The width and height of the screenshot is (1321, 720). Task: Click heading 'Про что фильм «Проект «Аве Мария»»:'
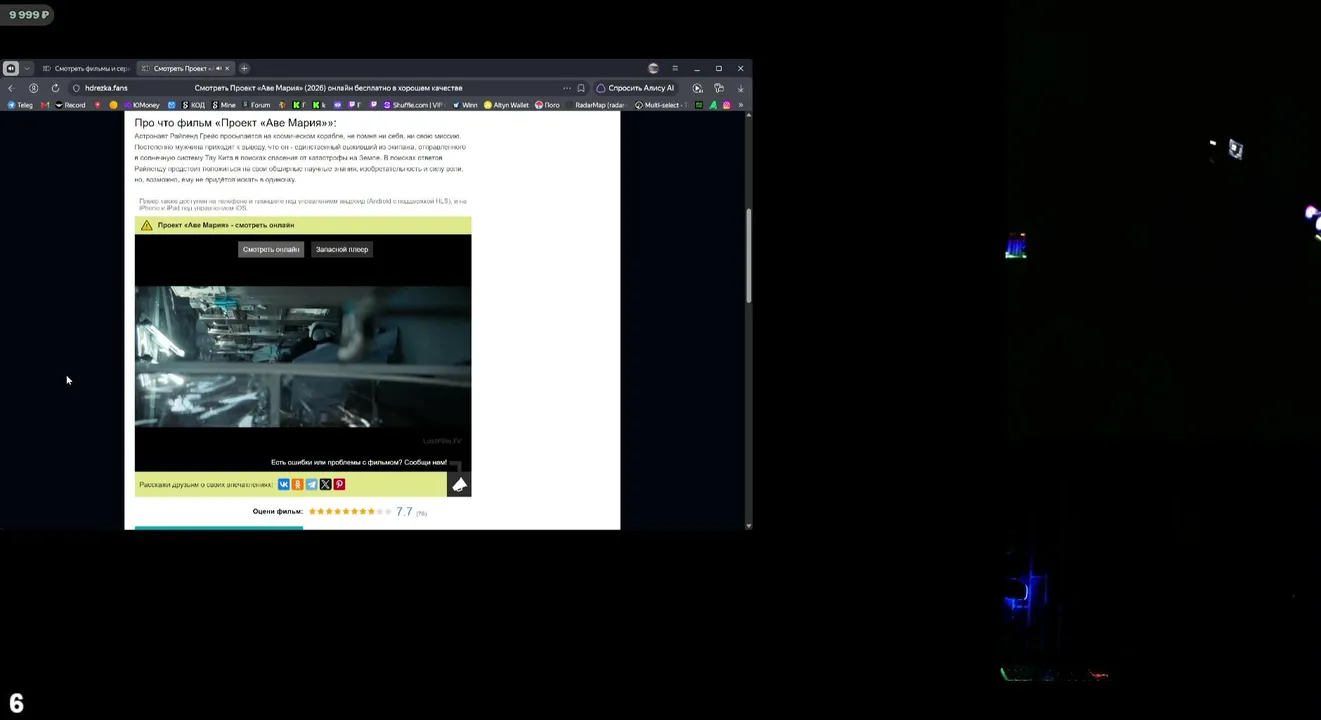(236, 123)
